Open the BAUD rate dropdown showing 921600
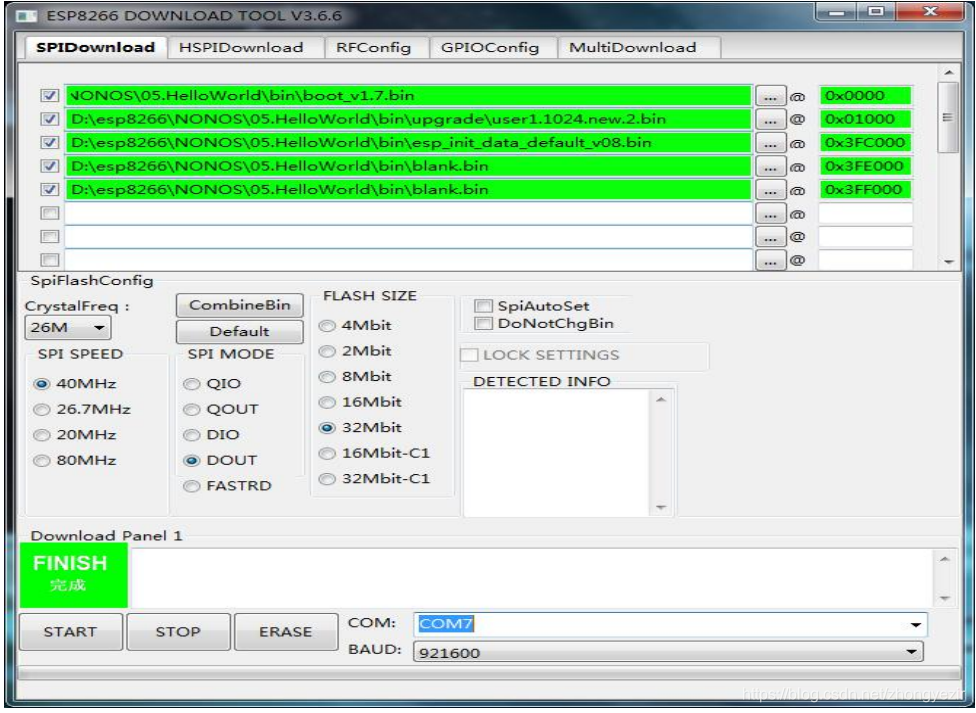Viewport: 976px width, 713px height. click(668, 653)
